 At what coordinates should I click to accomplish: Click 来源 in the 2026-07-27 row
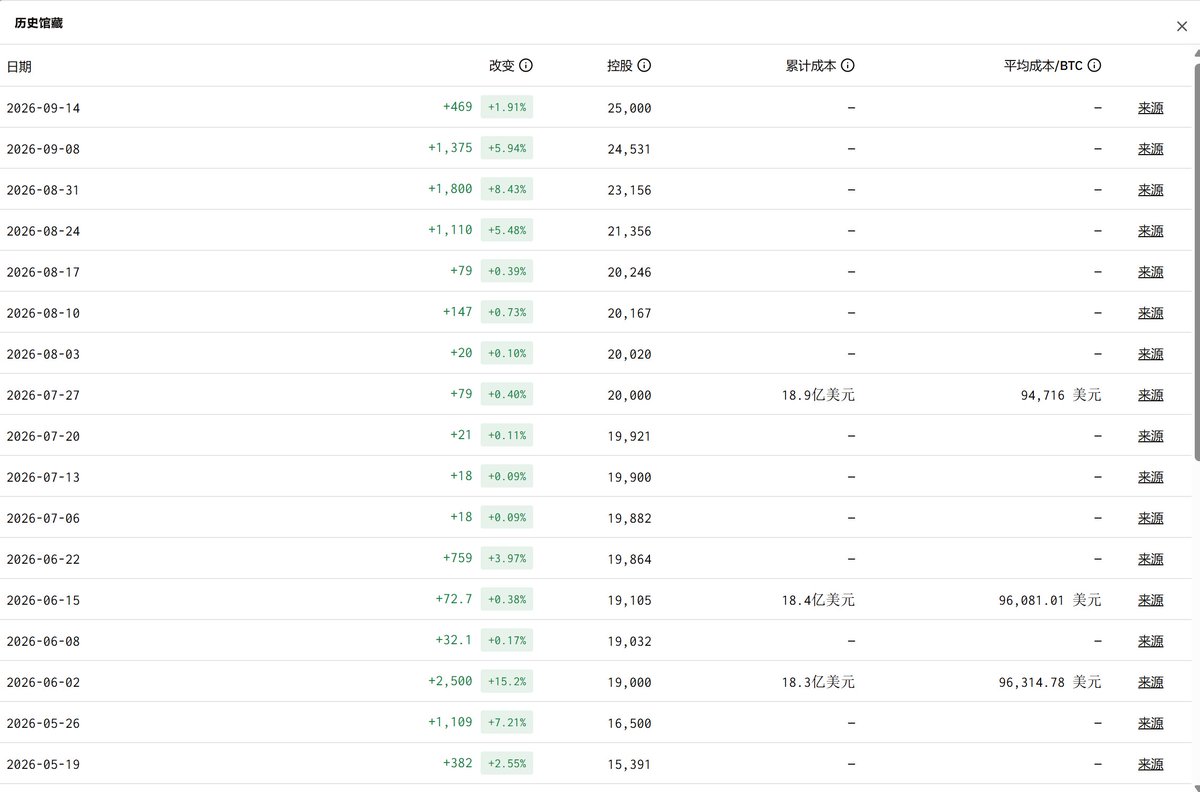coord(1151,395)
